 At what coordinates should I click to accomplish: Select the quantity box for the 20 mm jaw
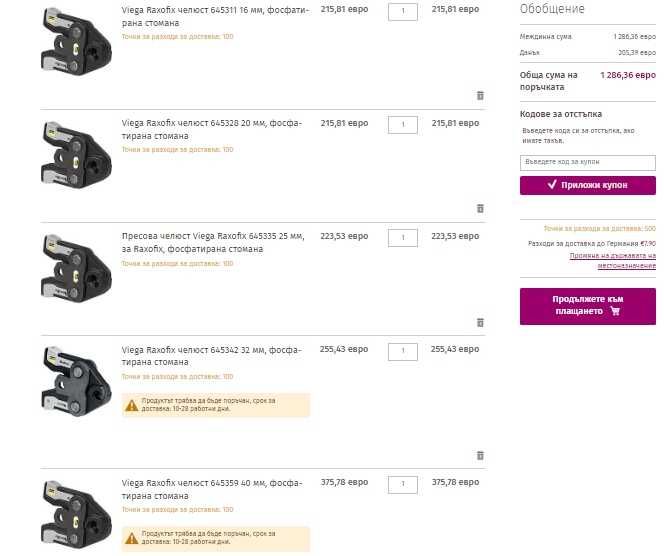point(402,125)
